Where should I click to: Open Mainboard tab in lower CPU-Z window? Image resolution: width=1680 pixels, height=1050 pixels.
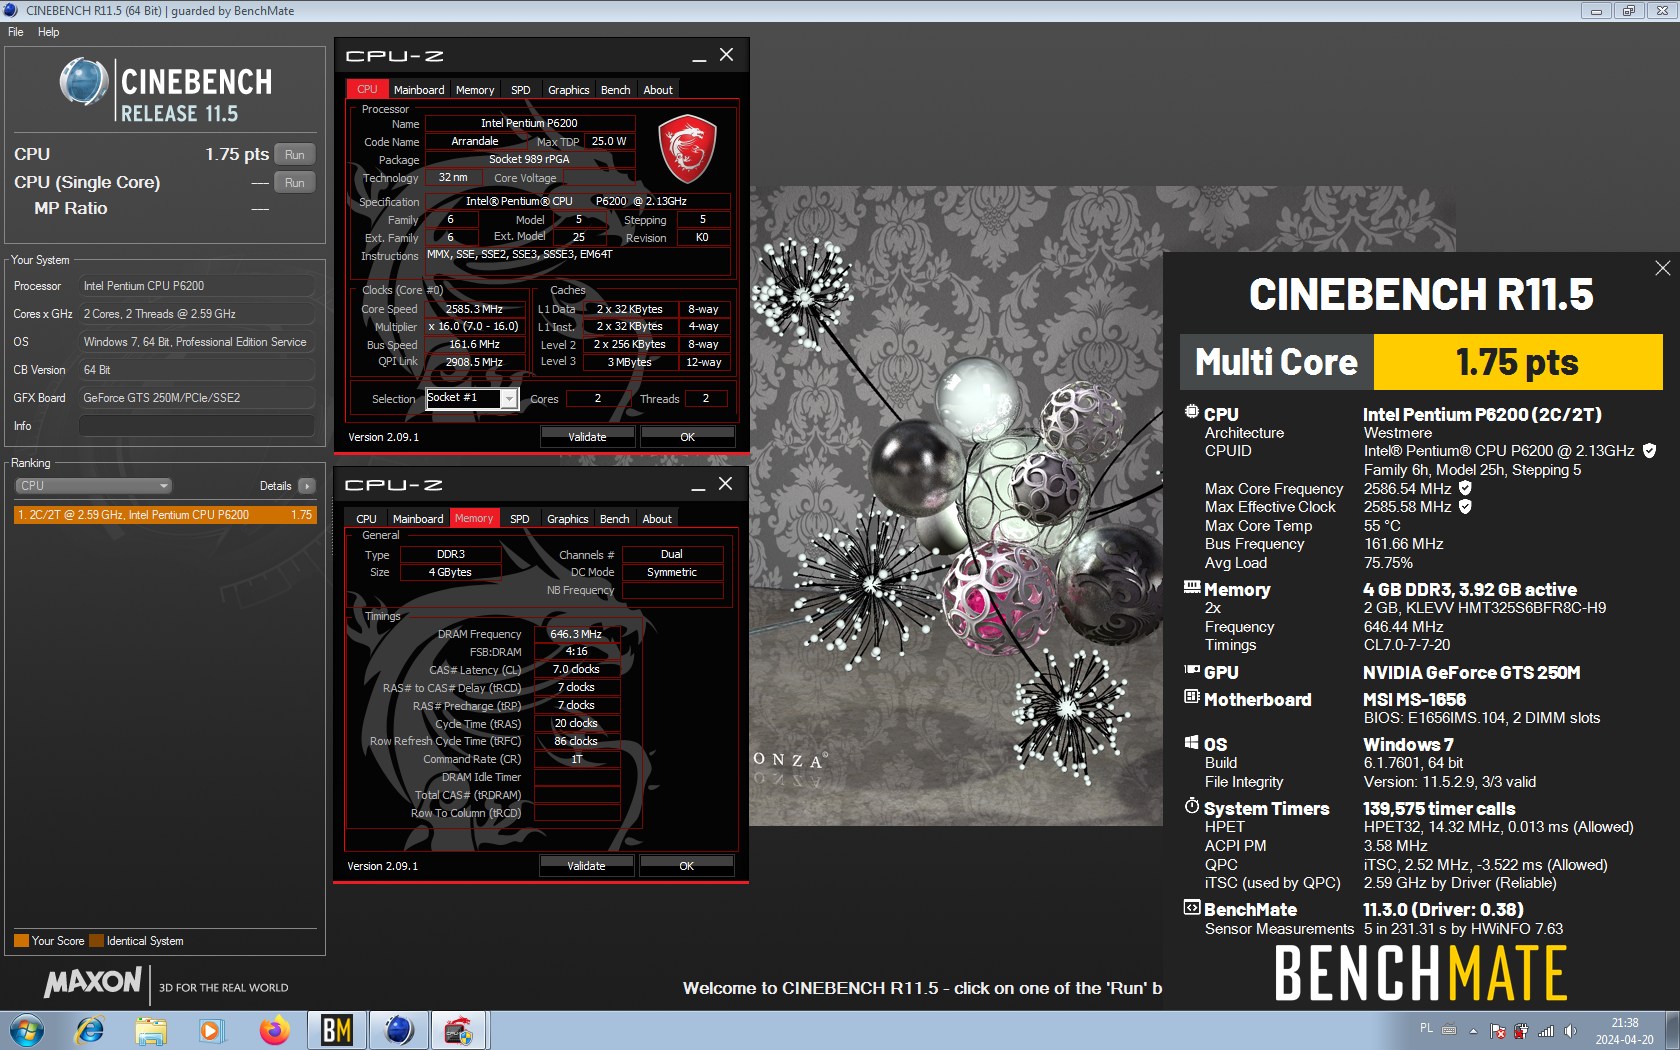click(418, 519)
